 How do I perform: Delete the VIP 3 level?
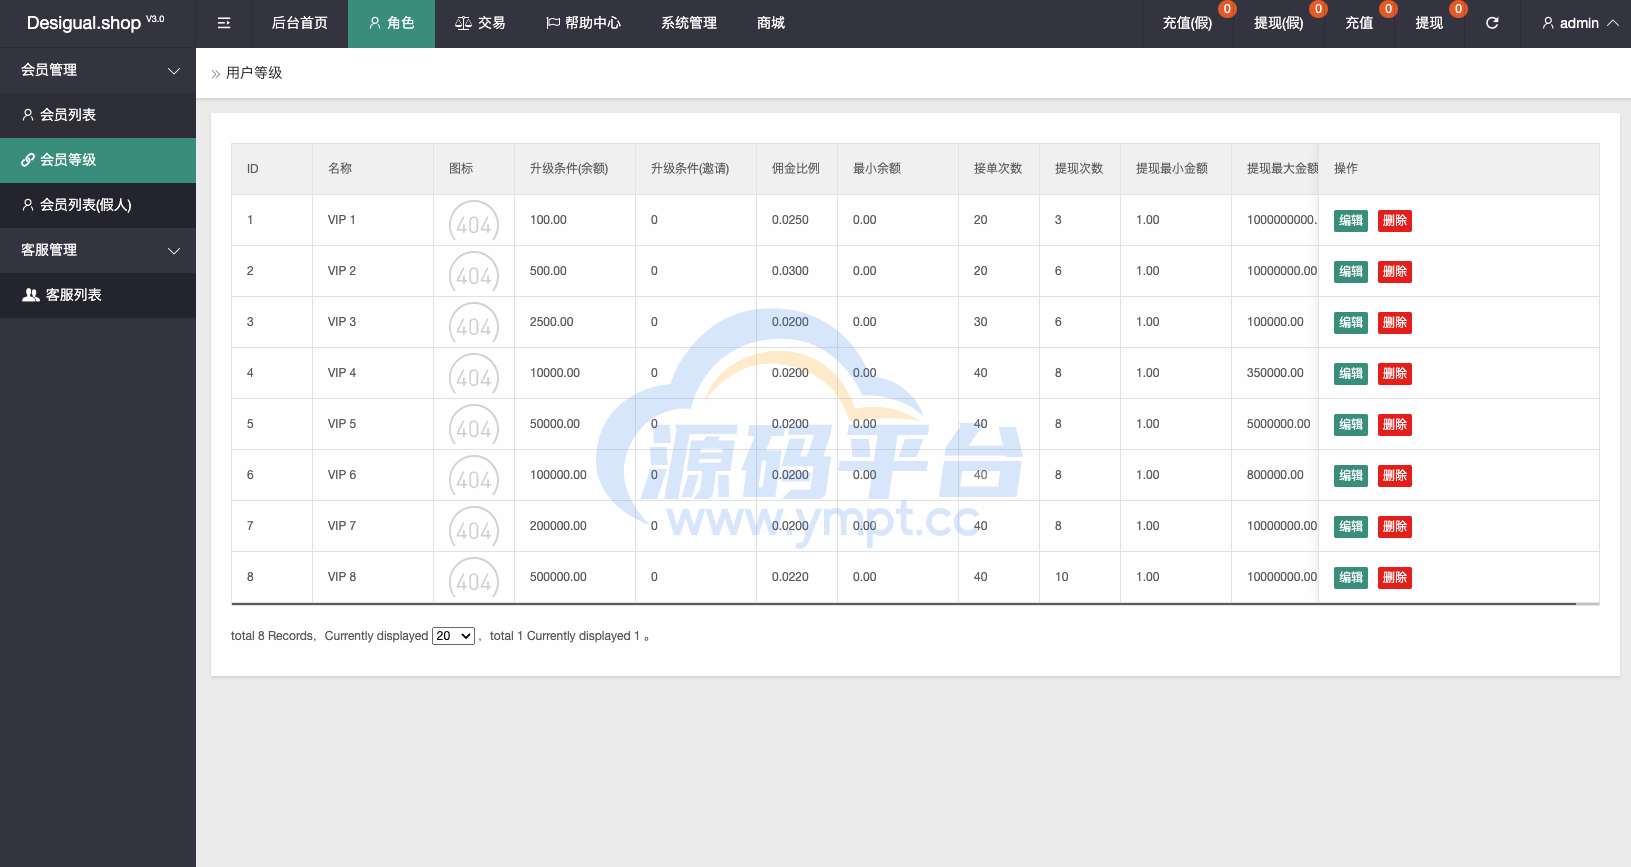(x=1395, y=323)
